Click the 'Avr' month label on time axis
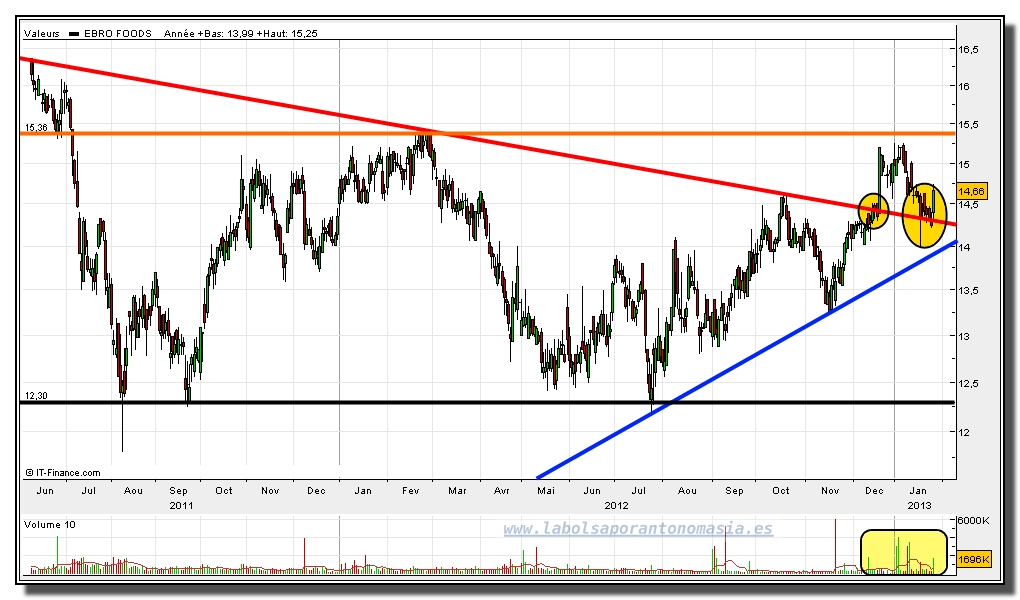1020x600 pixels. pyautogui.click(x=502, y=491)
